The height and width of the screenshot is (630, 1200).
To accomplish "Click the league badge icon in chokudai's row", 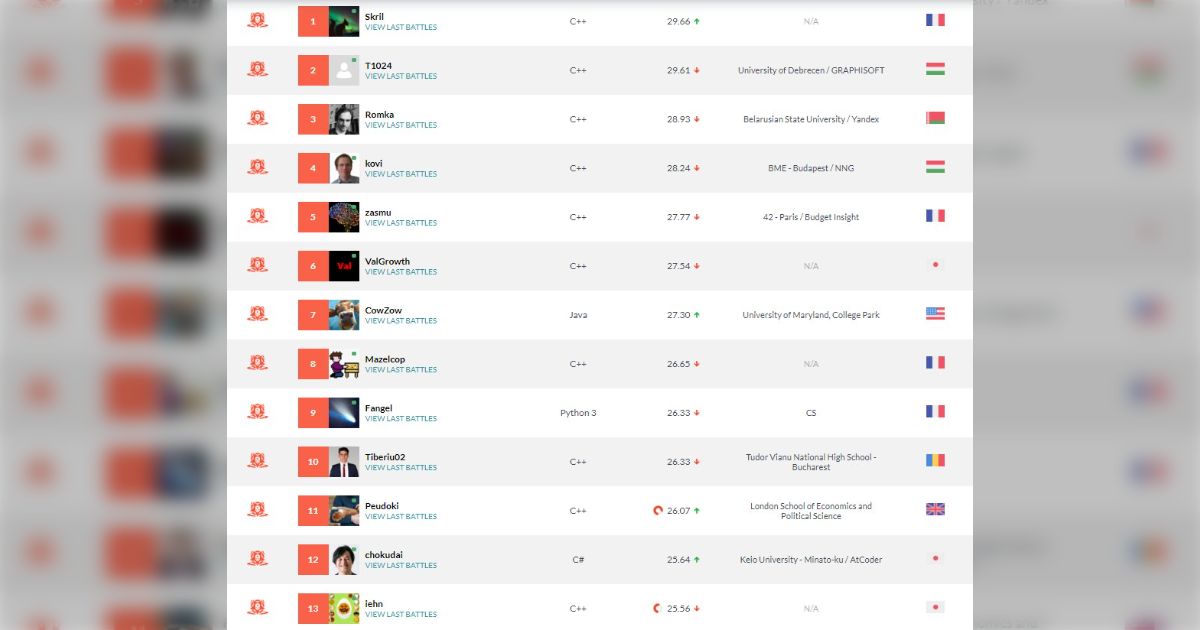I will 257,558.
